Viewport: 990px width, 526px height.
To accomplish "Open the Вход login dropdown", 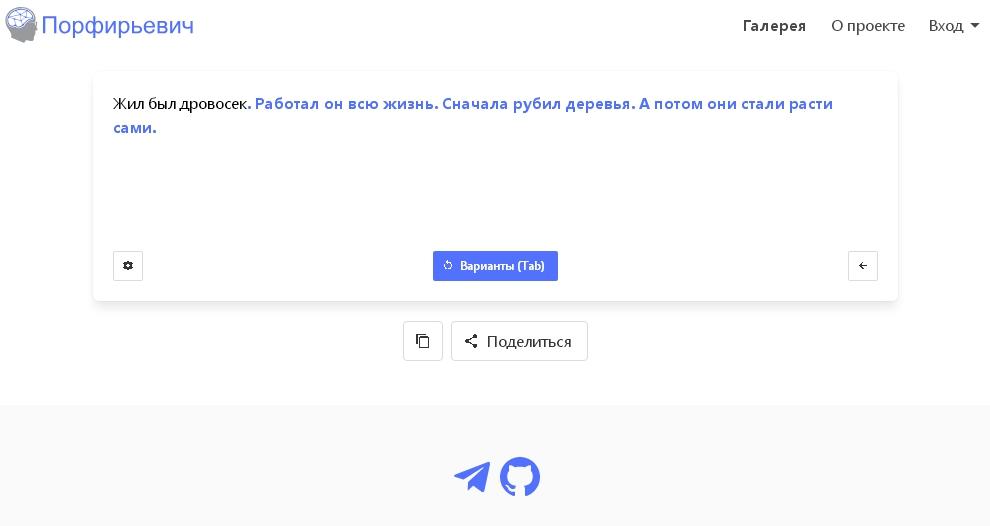I will tap(946, 26).
